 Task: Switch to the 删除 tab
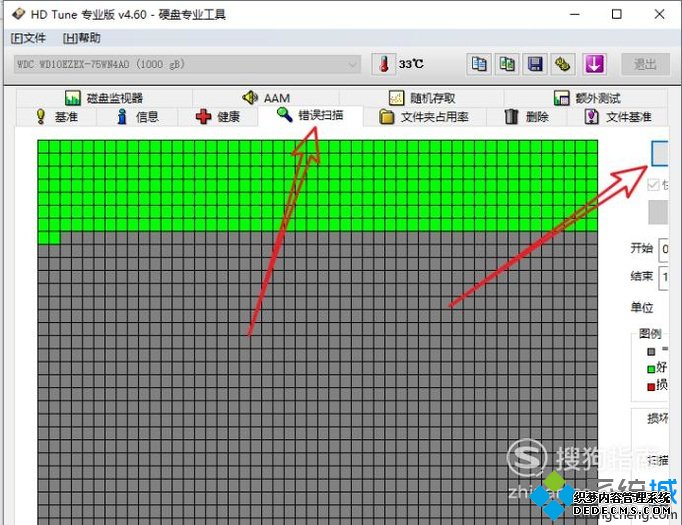[527, 117]
